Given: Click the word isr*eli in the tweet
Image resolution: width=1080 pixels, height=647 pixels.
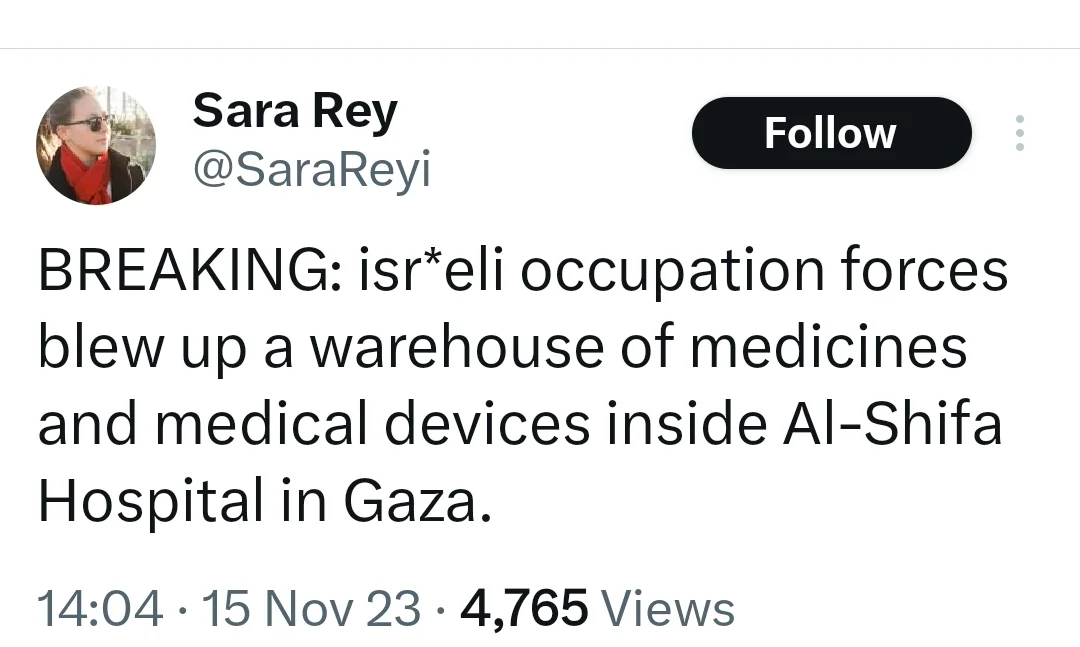Looking at the screenshot, I should point(431,269).
